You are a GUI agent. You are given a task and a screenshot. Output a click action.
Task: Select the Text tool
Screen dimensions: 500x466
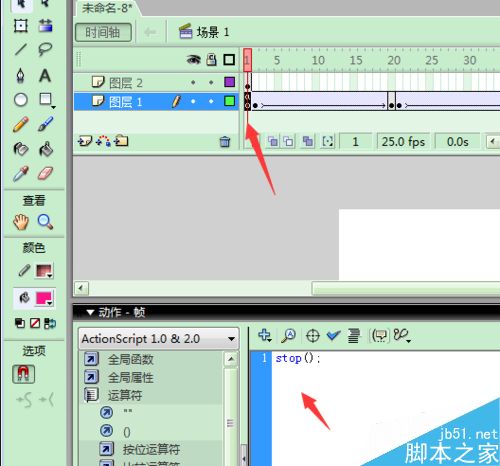point(45,75)
